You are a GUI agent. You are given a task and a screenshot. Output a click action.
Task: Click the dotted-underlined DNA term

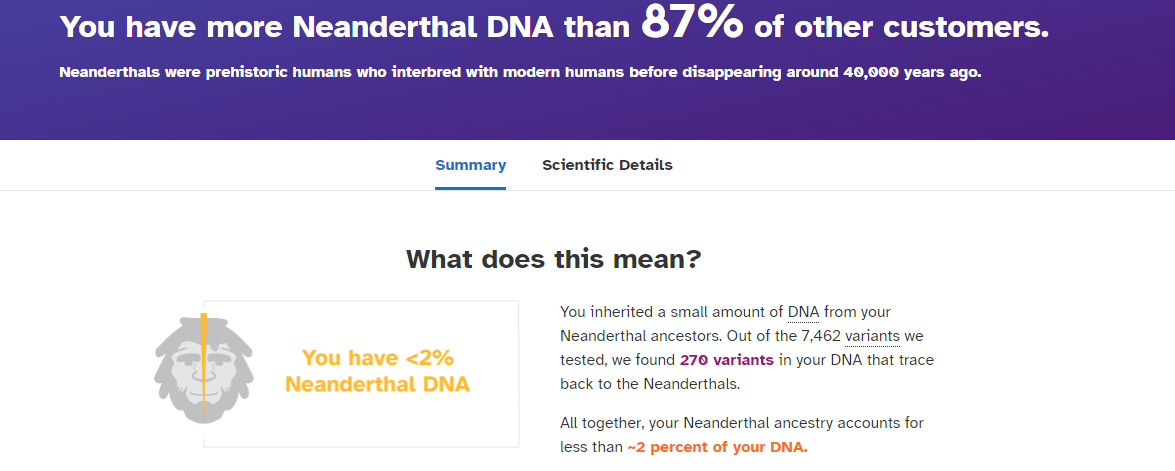pyautogui.click(x=803, y=312)
